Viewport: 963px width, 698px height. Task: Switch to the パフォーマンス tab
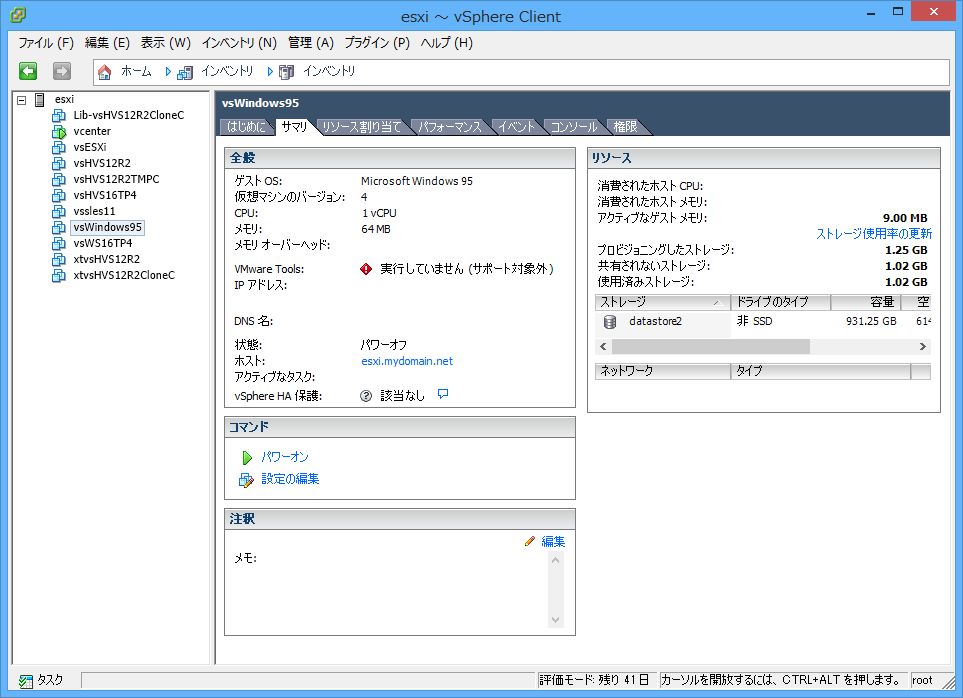(450, 127)
